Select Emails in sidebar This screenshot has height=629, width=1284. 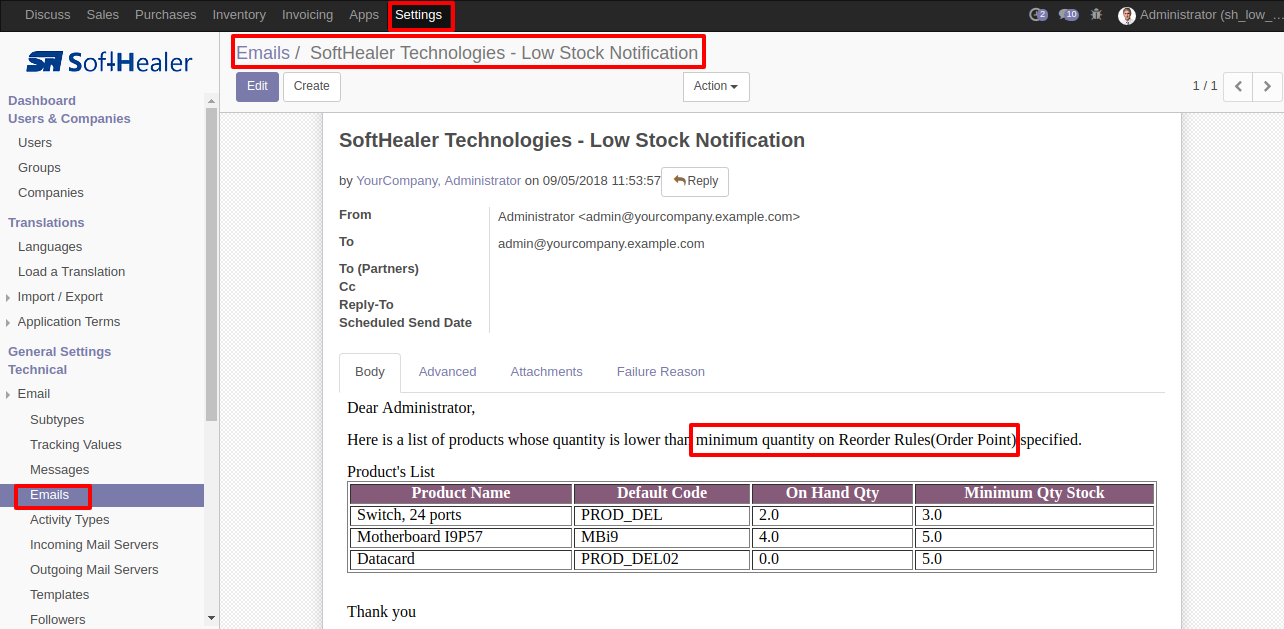click(50, 495)
